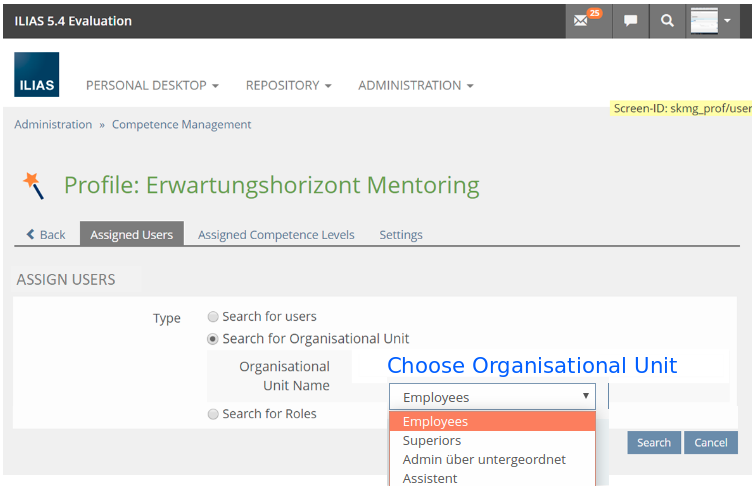Open the Settings tab
Image resolution: width=752 pixels, height=486 pixels.
[400, 235]
